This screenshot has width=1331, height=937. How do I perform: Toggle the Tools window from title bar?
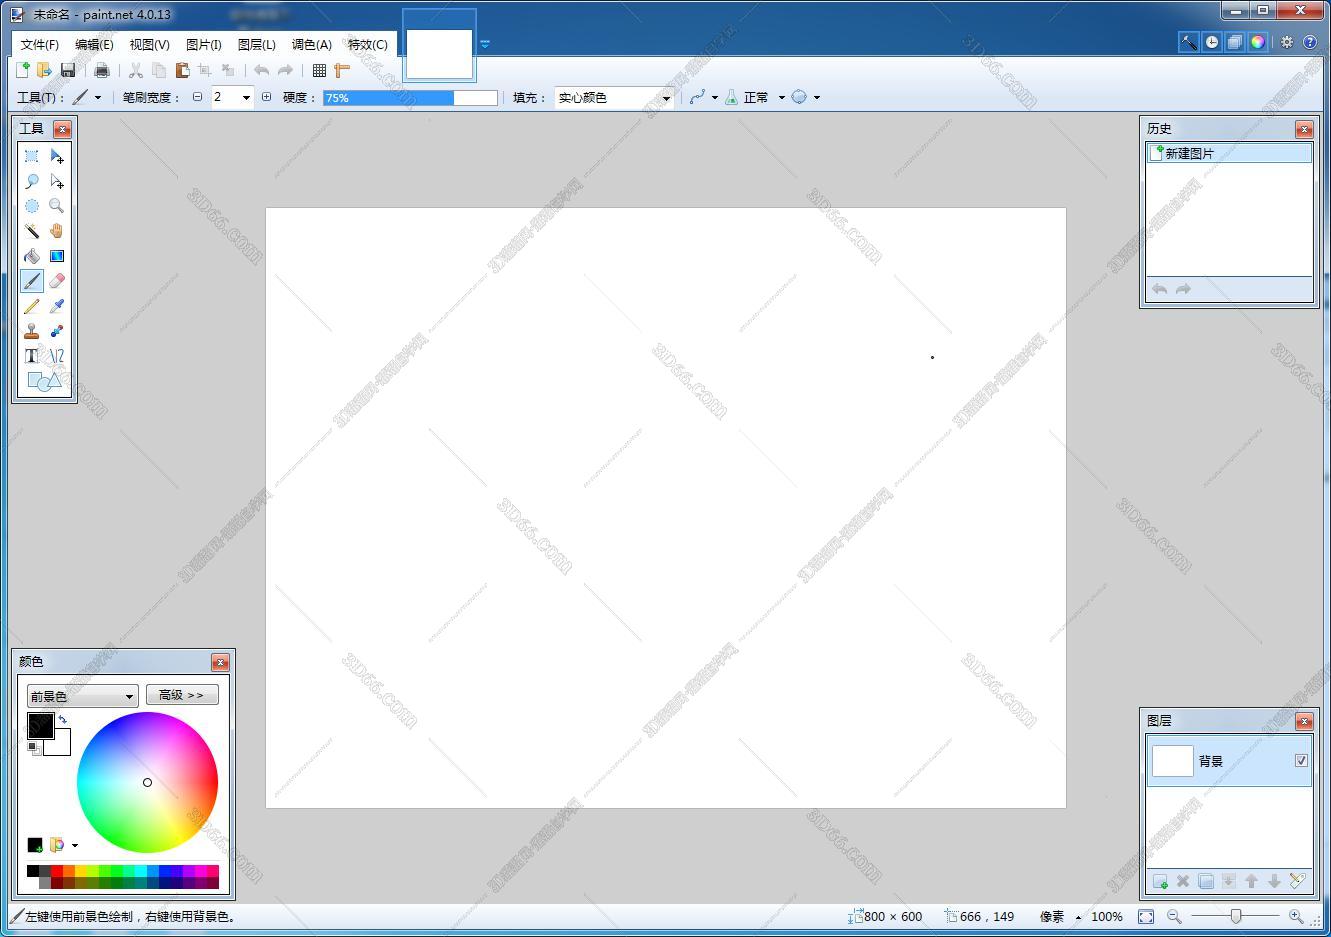(x=1189, y=42)
